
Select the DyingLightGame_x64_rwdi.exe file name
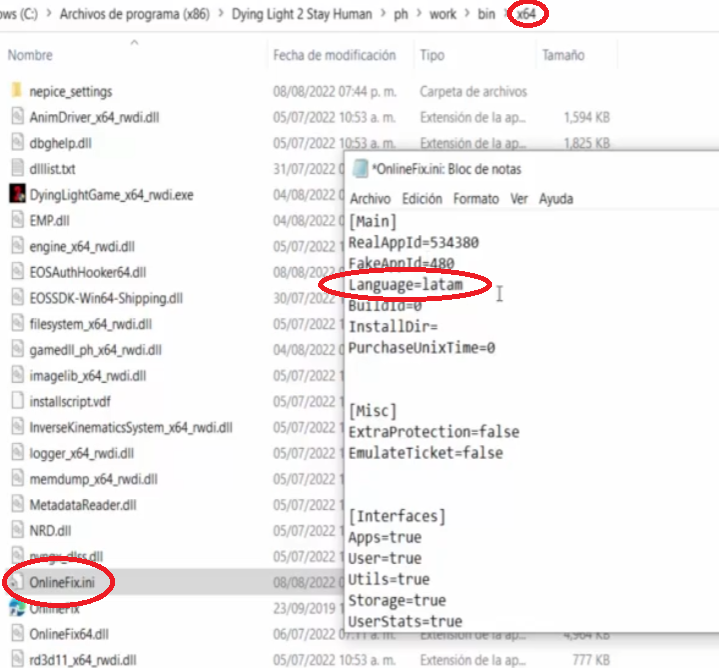click(x=111, y=195)
